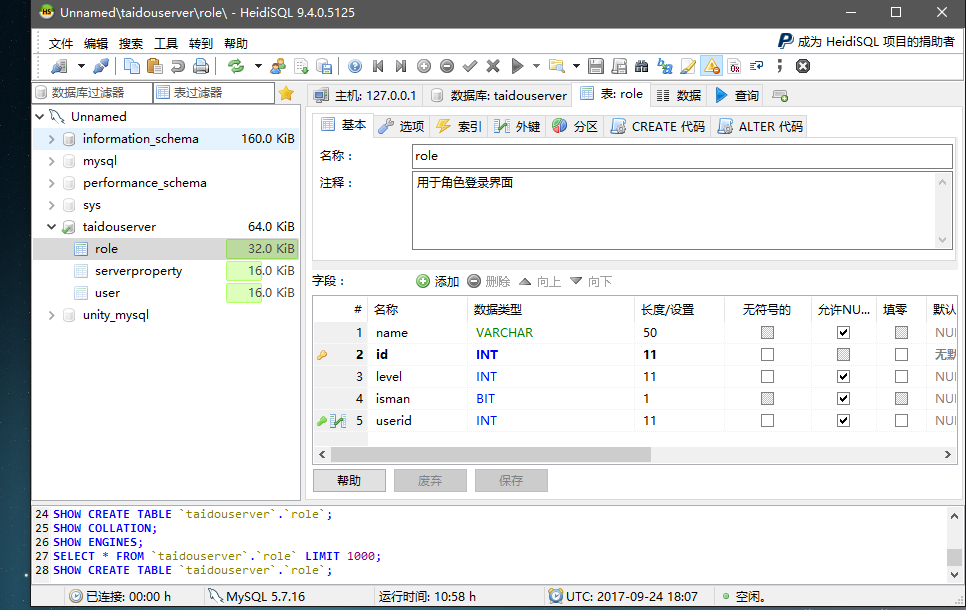Click the binoculars find icon
The height and width of the screenshot is (610, 966).
pos(641,66)
